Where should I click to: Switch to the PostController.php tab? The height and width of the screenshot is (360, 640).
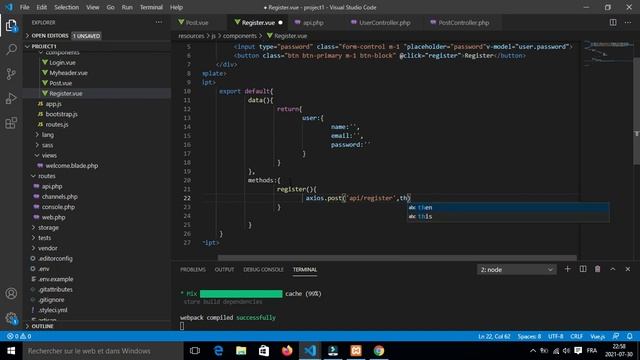[463, 23]
